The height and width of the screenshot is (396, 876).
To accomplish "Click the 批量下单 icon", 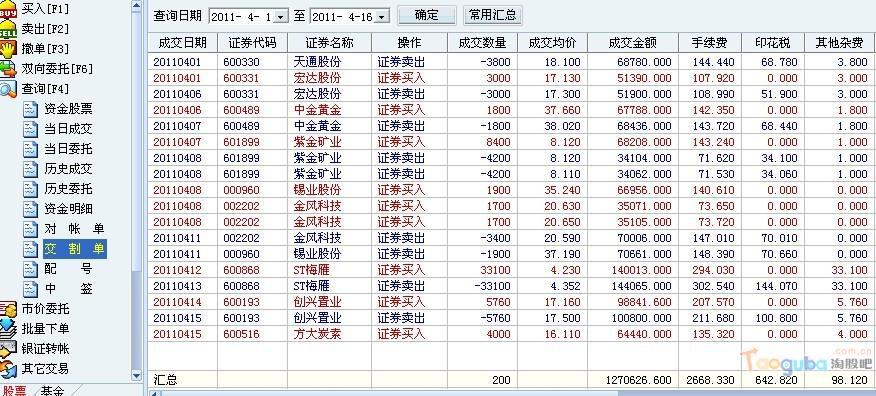I will click(x=8, y=329).
